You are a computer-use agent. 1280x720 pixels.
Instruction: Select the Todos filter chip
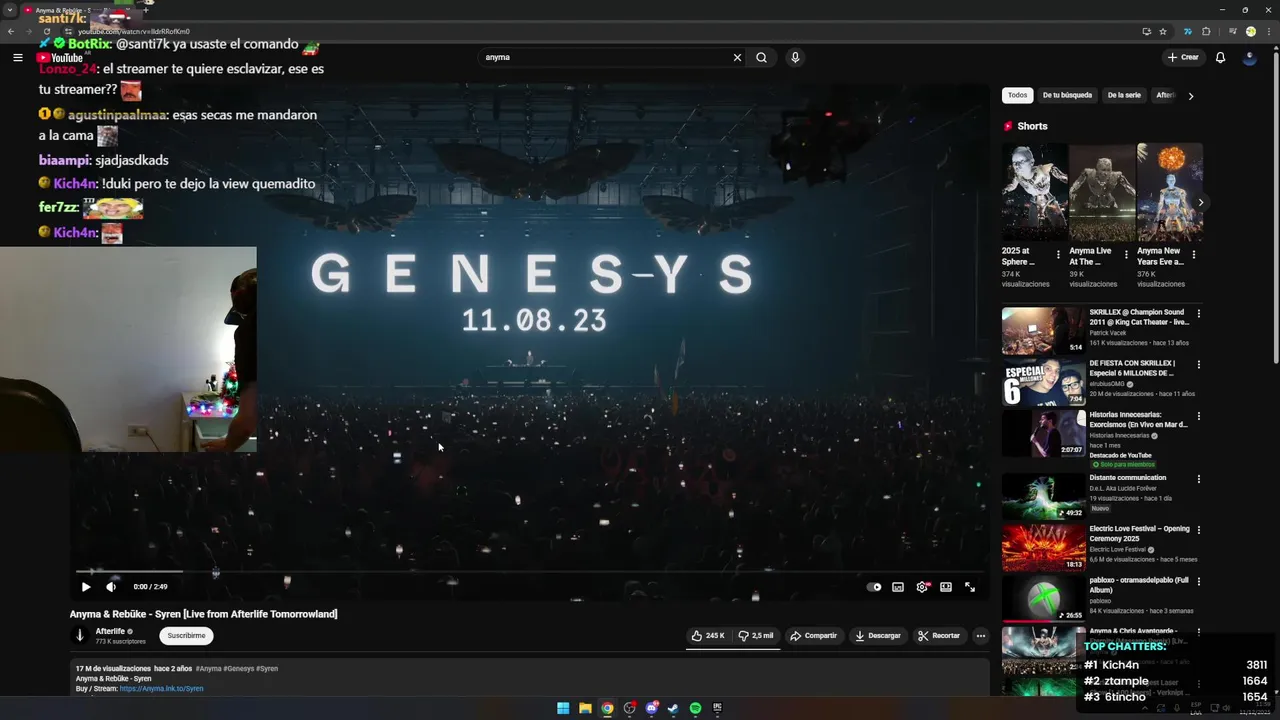pyautogui.click(x=1017, y=95)
